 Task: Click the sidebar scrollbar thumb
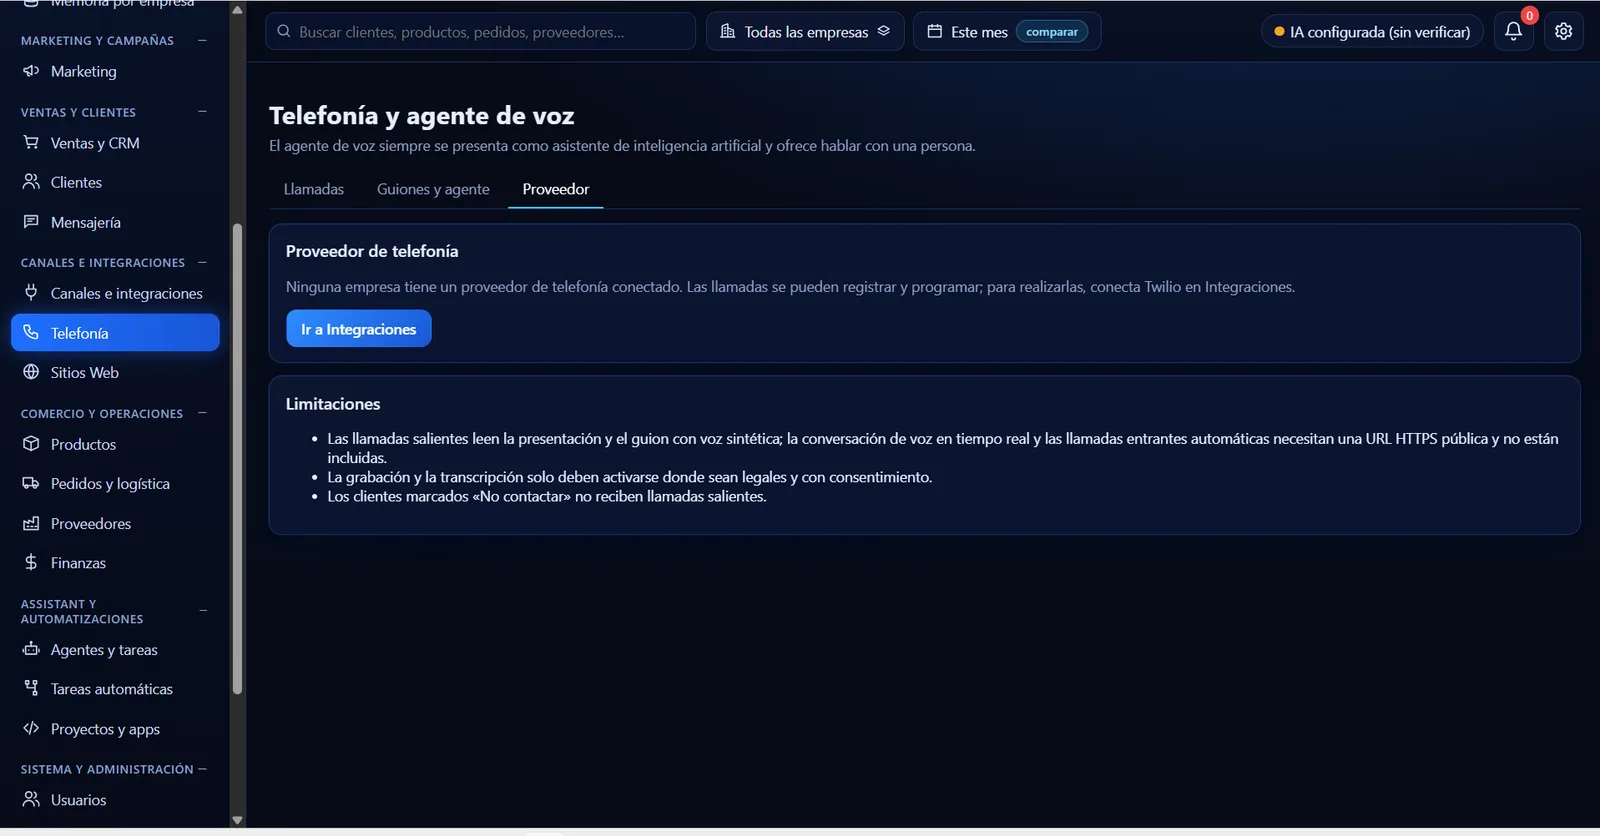237,458
